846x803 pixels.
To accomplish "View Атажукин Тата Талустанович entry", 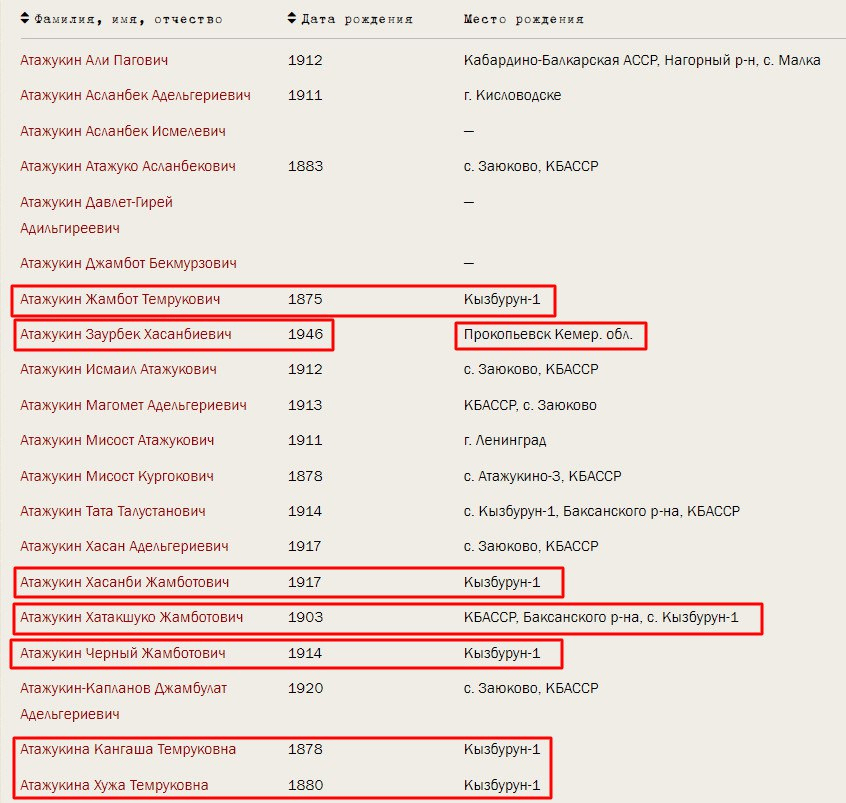I will click(113, 511).
